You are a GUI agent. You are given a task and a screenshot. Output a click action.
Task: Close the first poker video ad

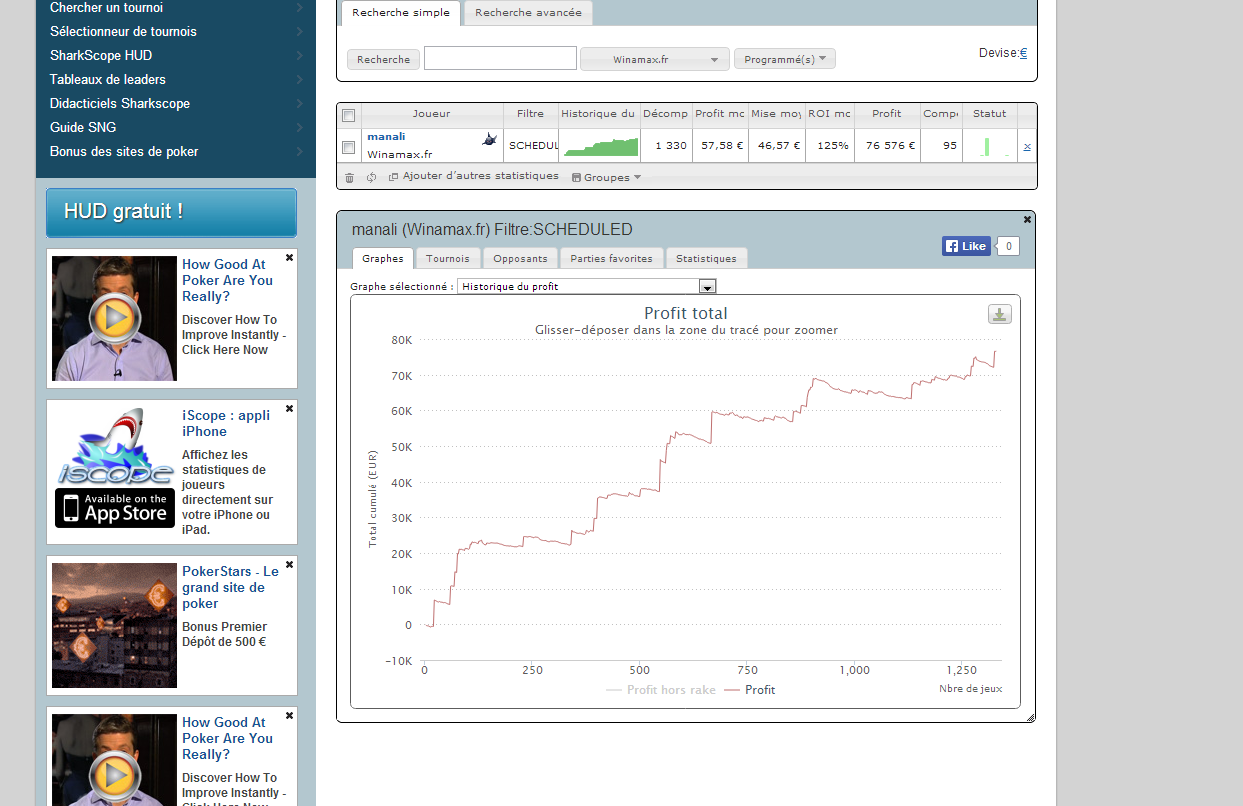click(x=290, y=257)
